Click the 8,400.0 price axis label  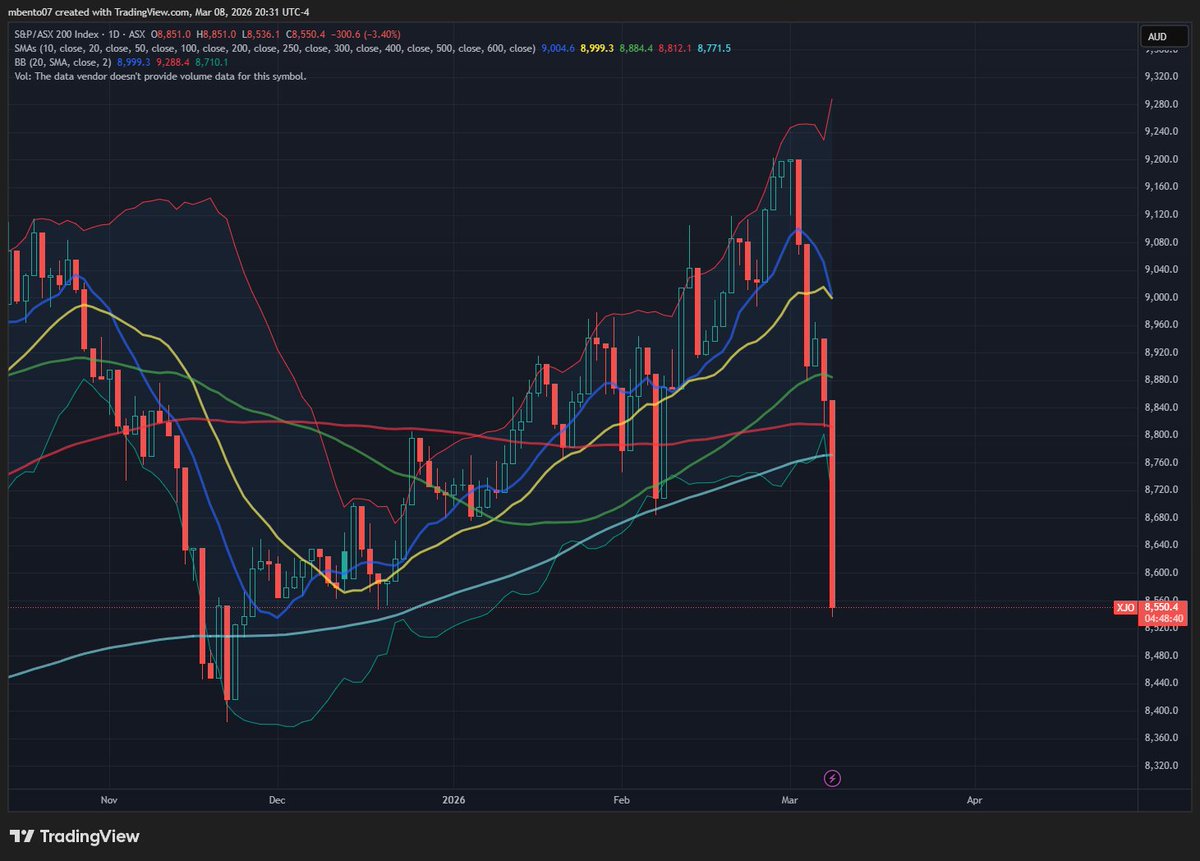(1162, 710)
